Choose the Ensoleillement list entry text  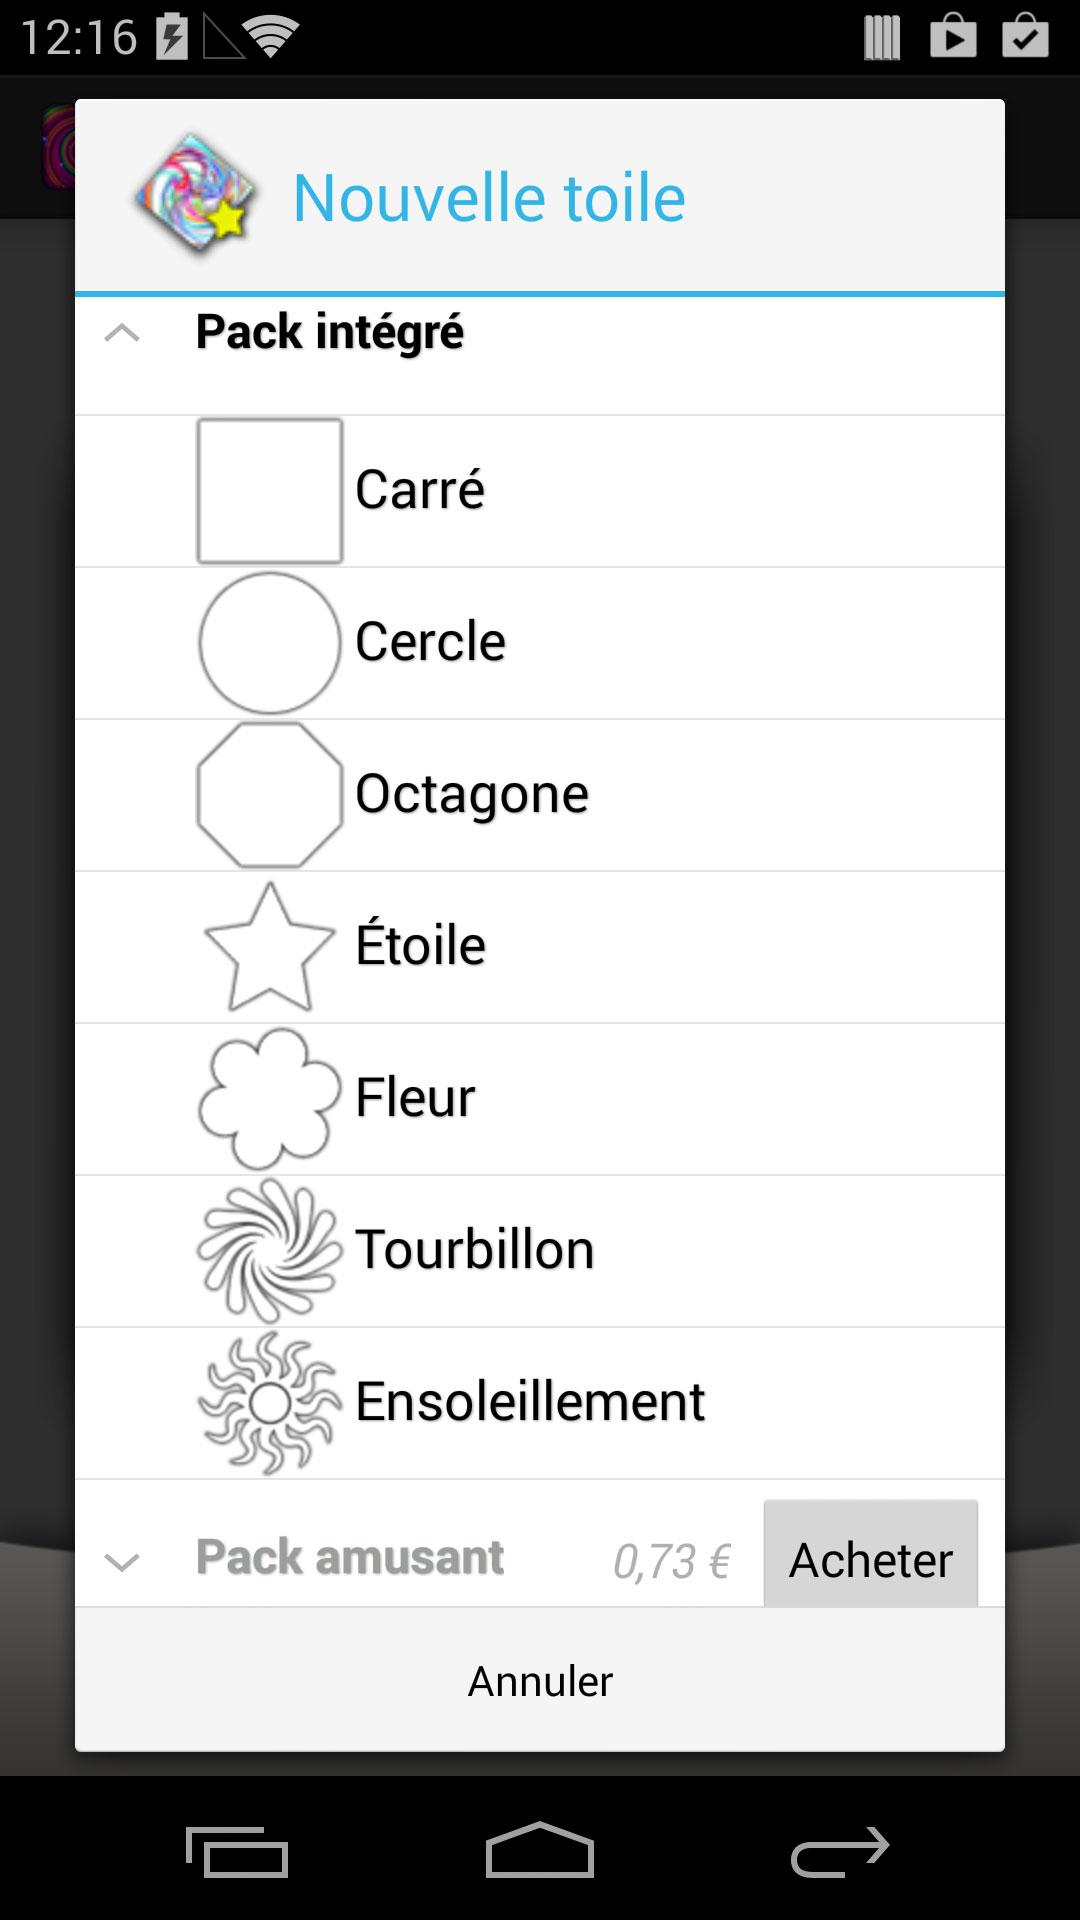530,1401
